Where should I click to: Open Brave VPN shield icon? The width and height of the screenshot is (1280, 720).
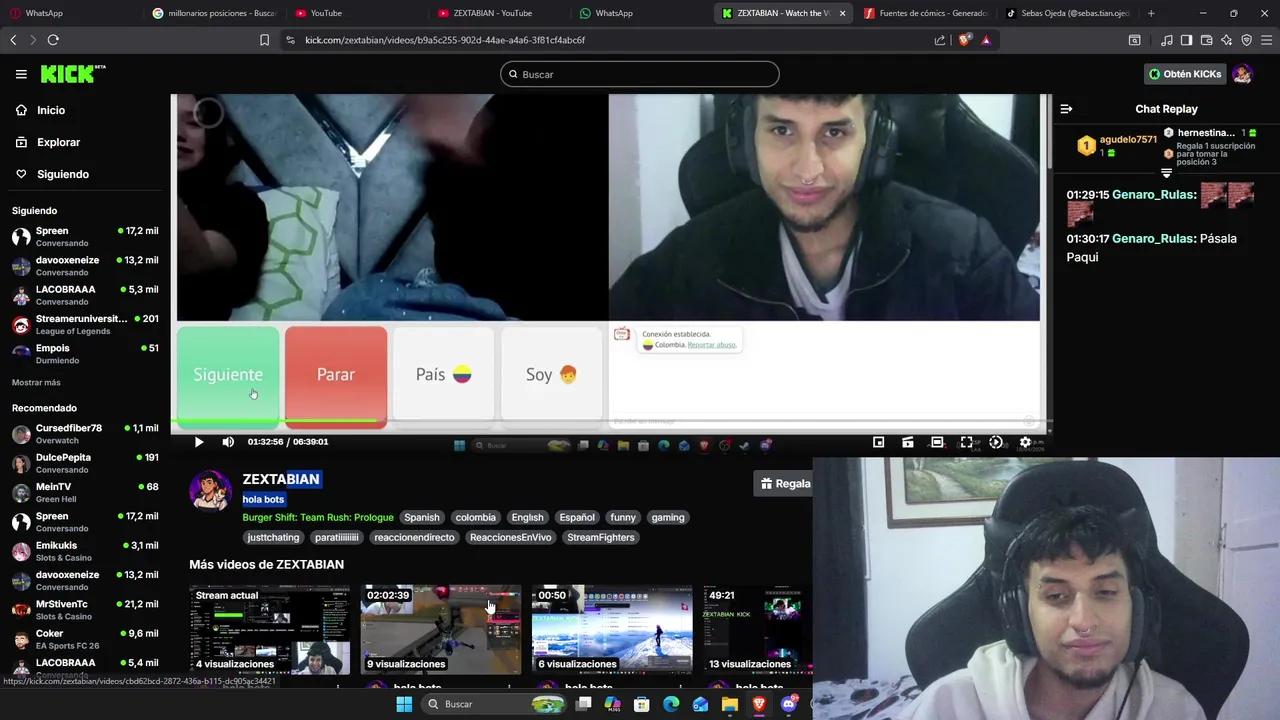tap(1246, 40)
